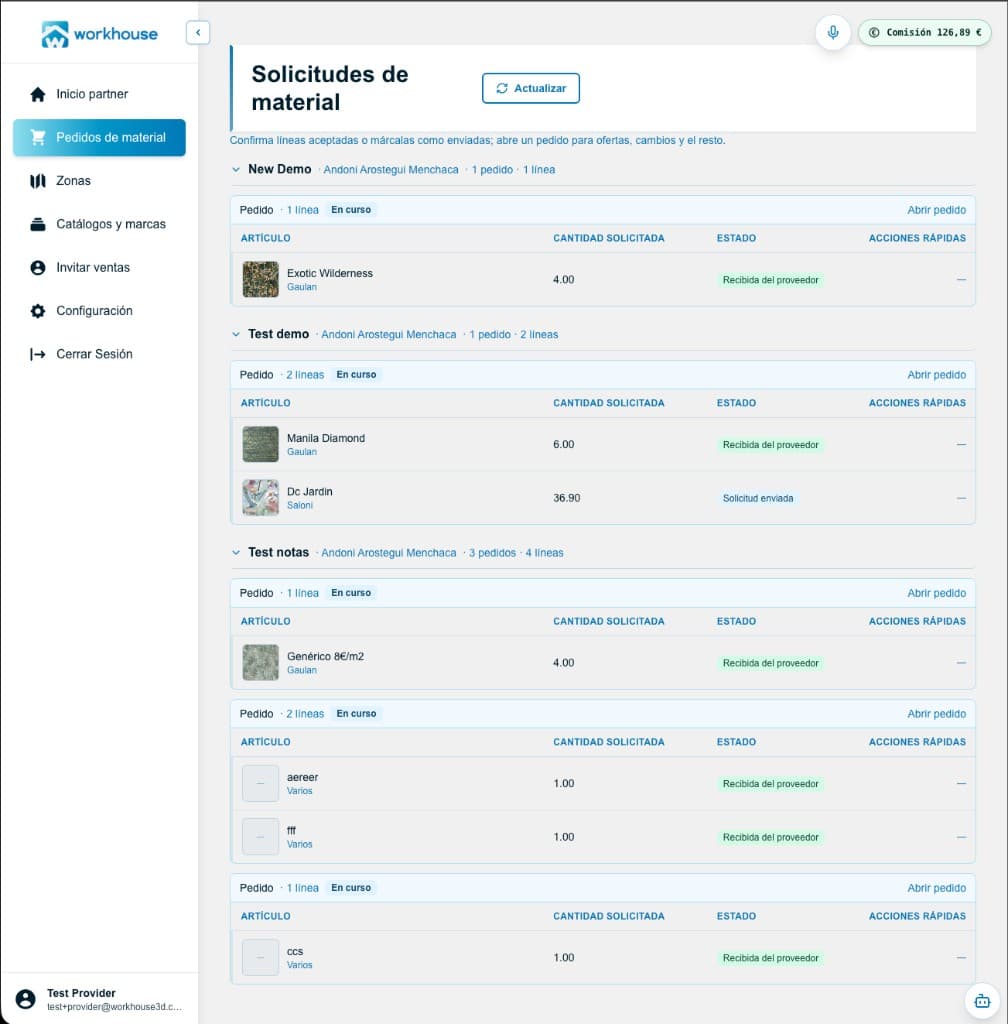Collapse the New Demo group
This screenshot has width=1008, height=1024.
(236, 170)
